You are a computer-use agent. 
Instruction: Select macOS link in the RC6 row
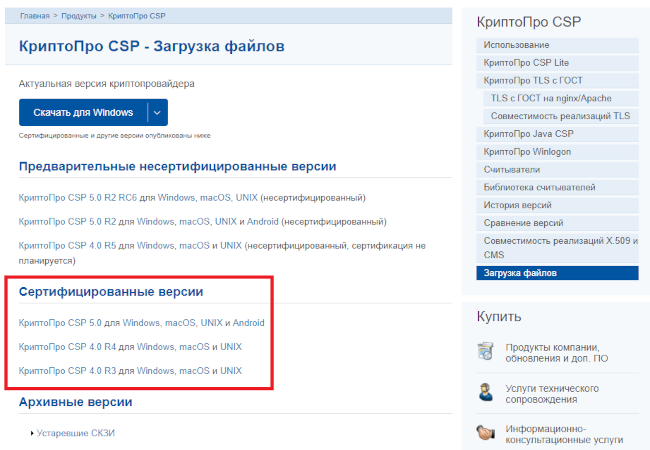(215, 198)
